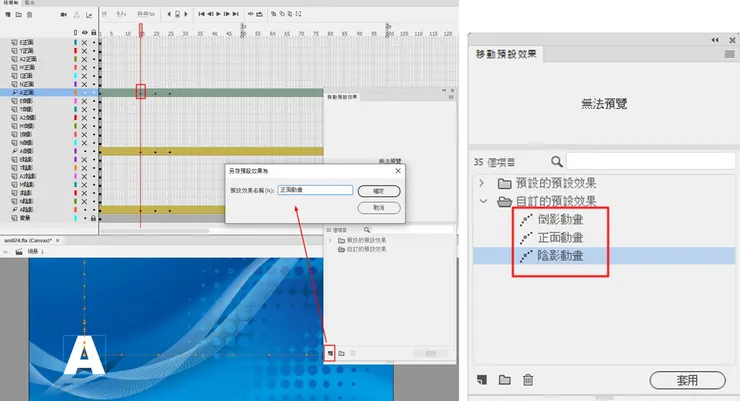Click the new layer icon in timeline

(8, 15)
